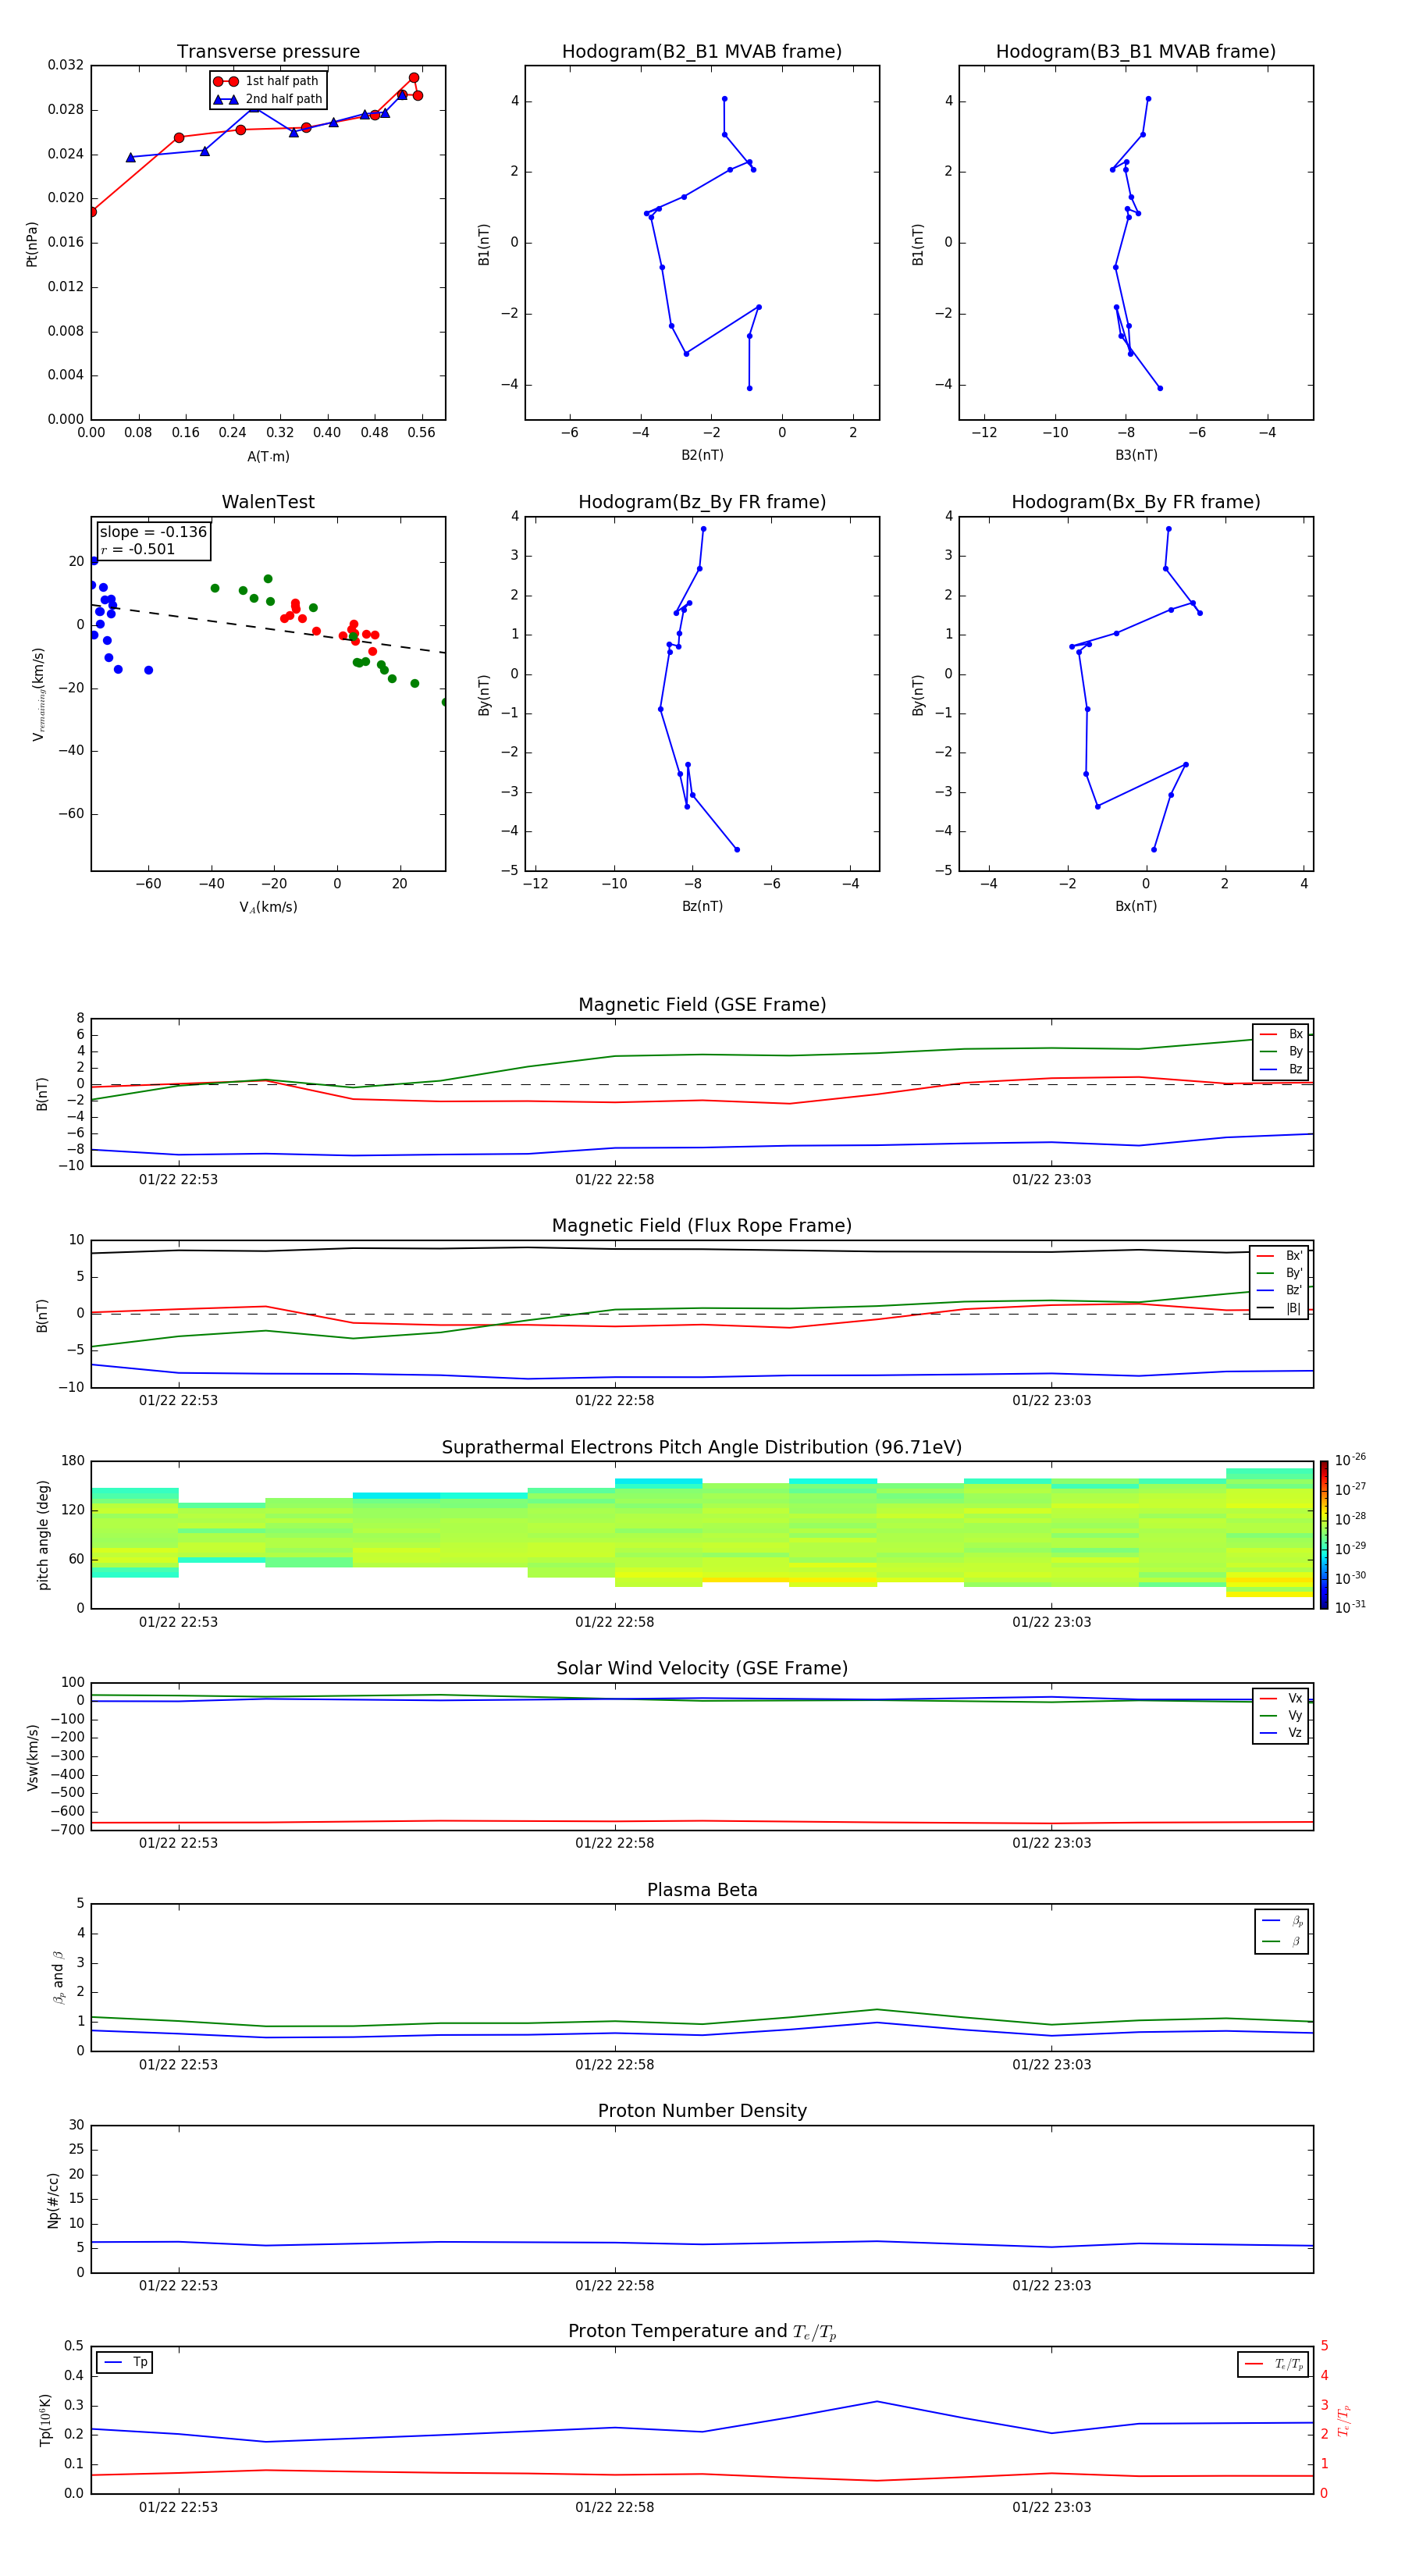1405x2576 pixels.
Task: Click the "B2(nT)" x-axis label
Action: [702, 455]
